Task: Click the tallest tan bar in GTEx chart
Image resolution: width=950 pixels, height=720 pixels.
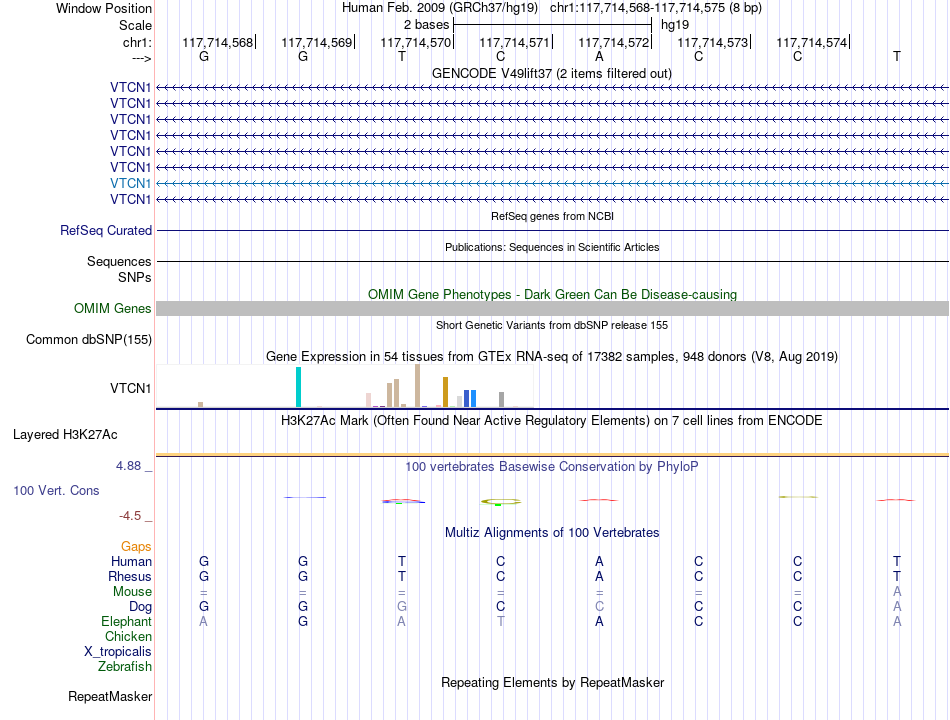Action: tap(417, 385)
